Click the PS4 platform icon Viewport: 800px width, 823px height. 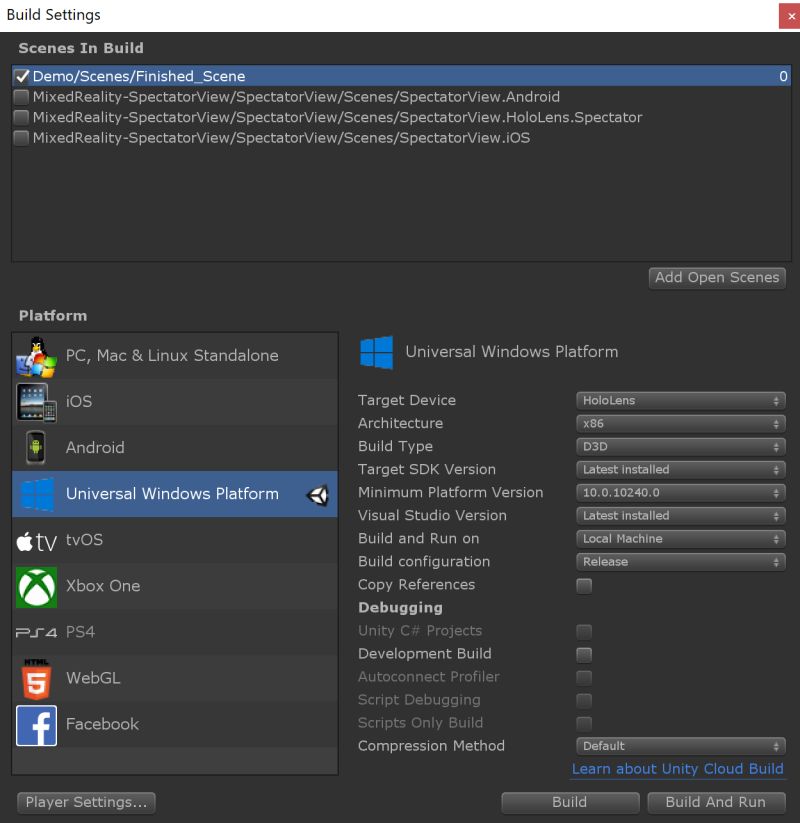(x=36, y=631)
